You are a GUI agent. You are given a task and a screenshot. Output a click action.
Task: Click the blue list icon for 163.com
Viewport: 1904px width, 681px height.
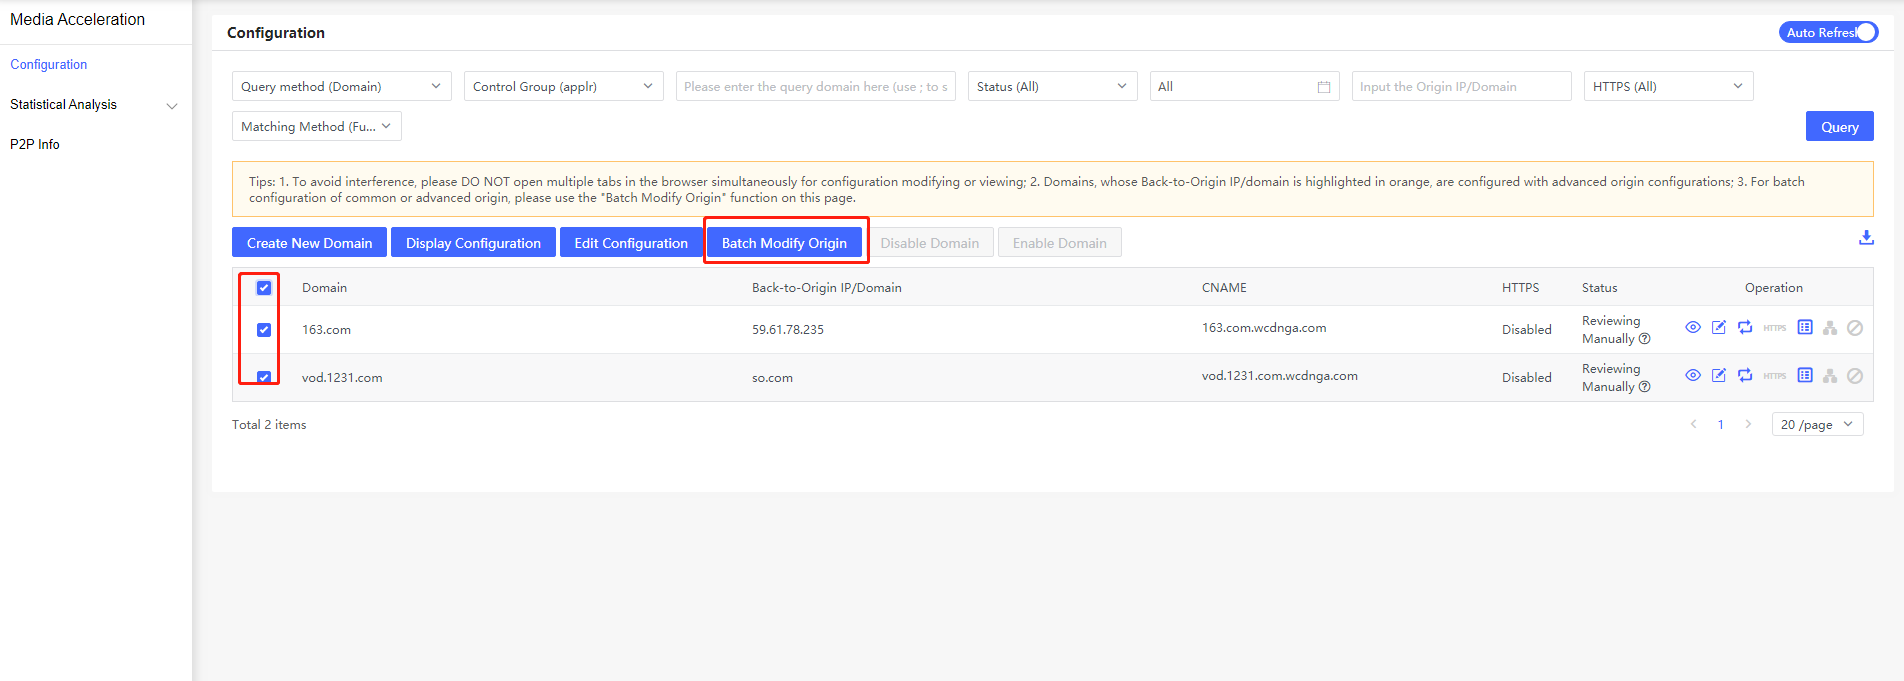click(1805, 328)
